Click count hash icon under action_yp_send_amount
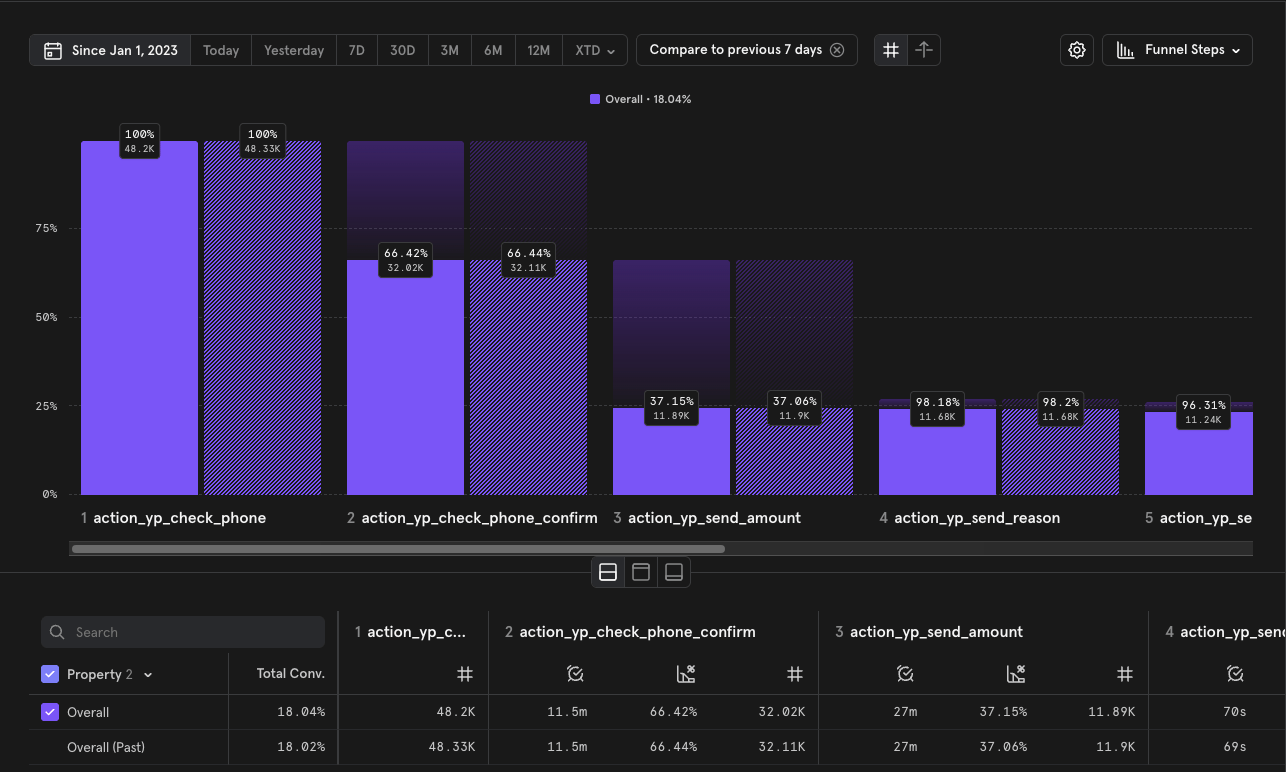Screen dimensions: 1286x772 tap(1124, 675)
